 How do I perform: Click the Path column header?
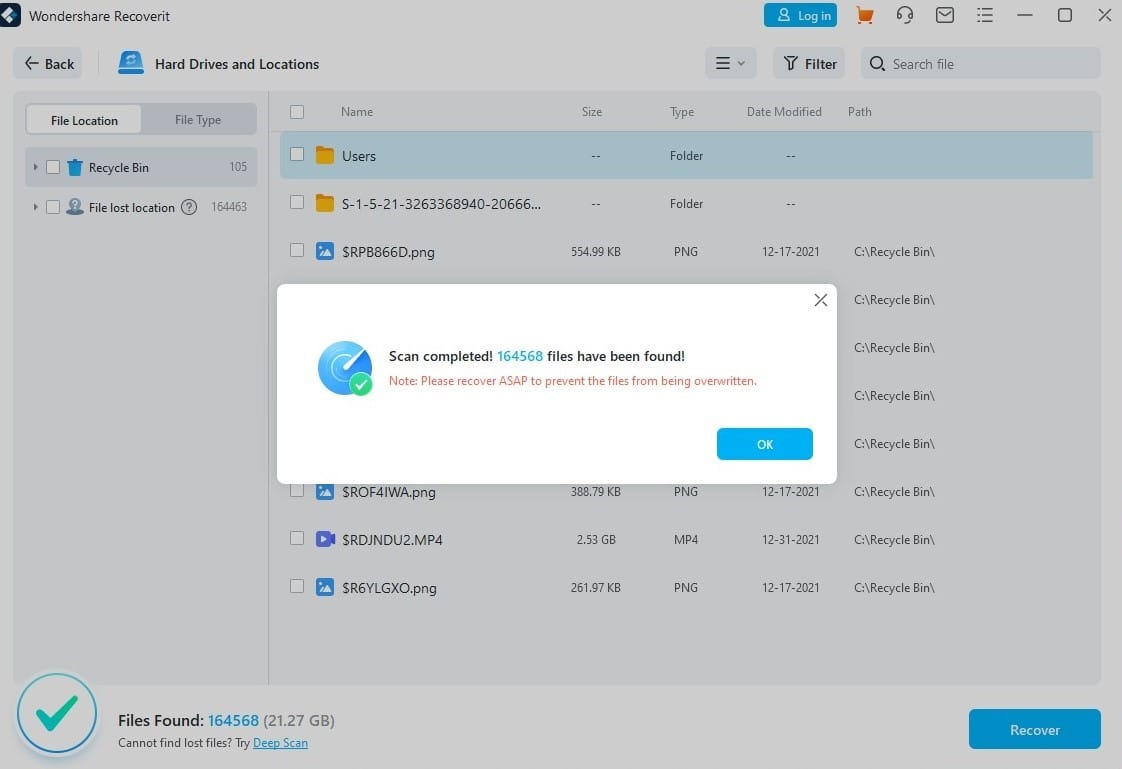coord(859,112)
